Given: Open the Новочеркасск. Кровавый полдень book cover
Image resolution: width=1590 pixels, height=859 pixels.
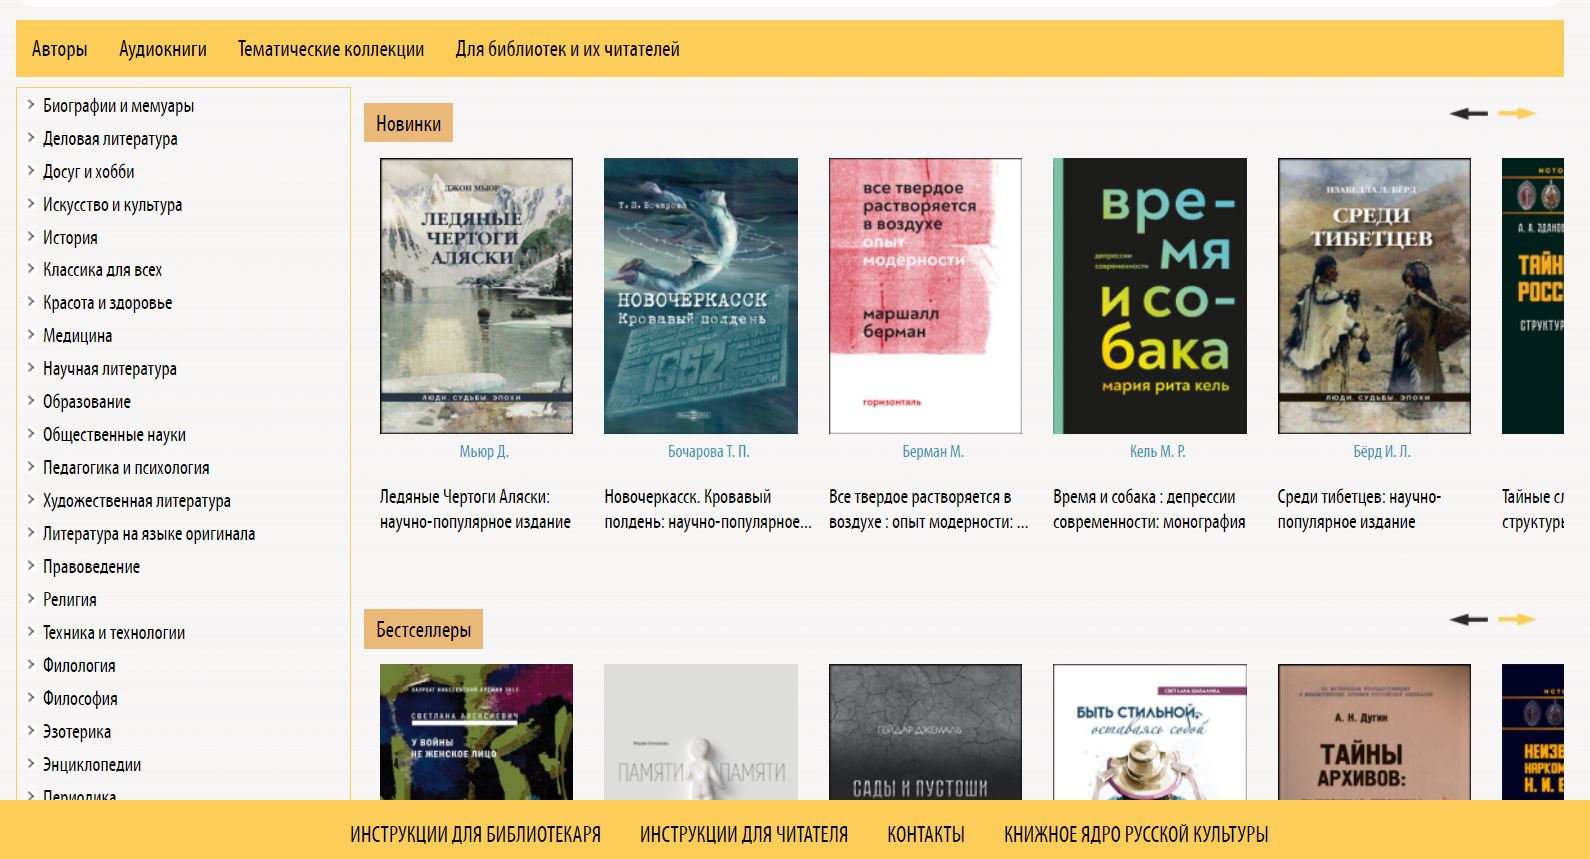Looking at the screenshot, I should (x=701, y=296).
